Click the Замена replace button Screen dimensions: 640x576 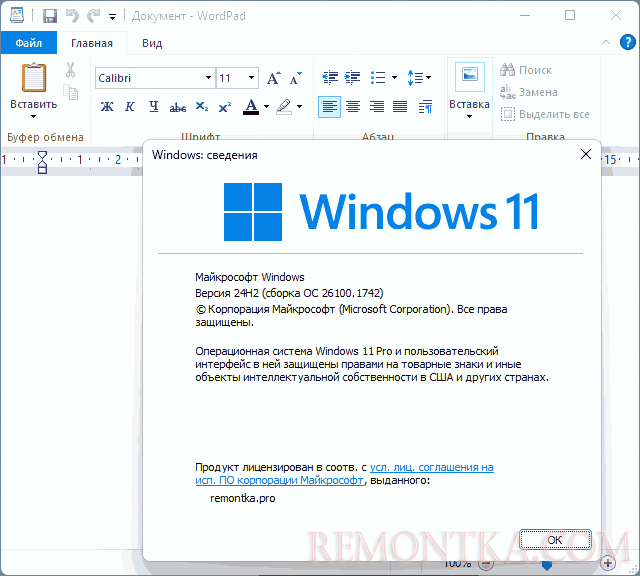coord(529,92)
